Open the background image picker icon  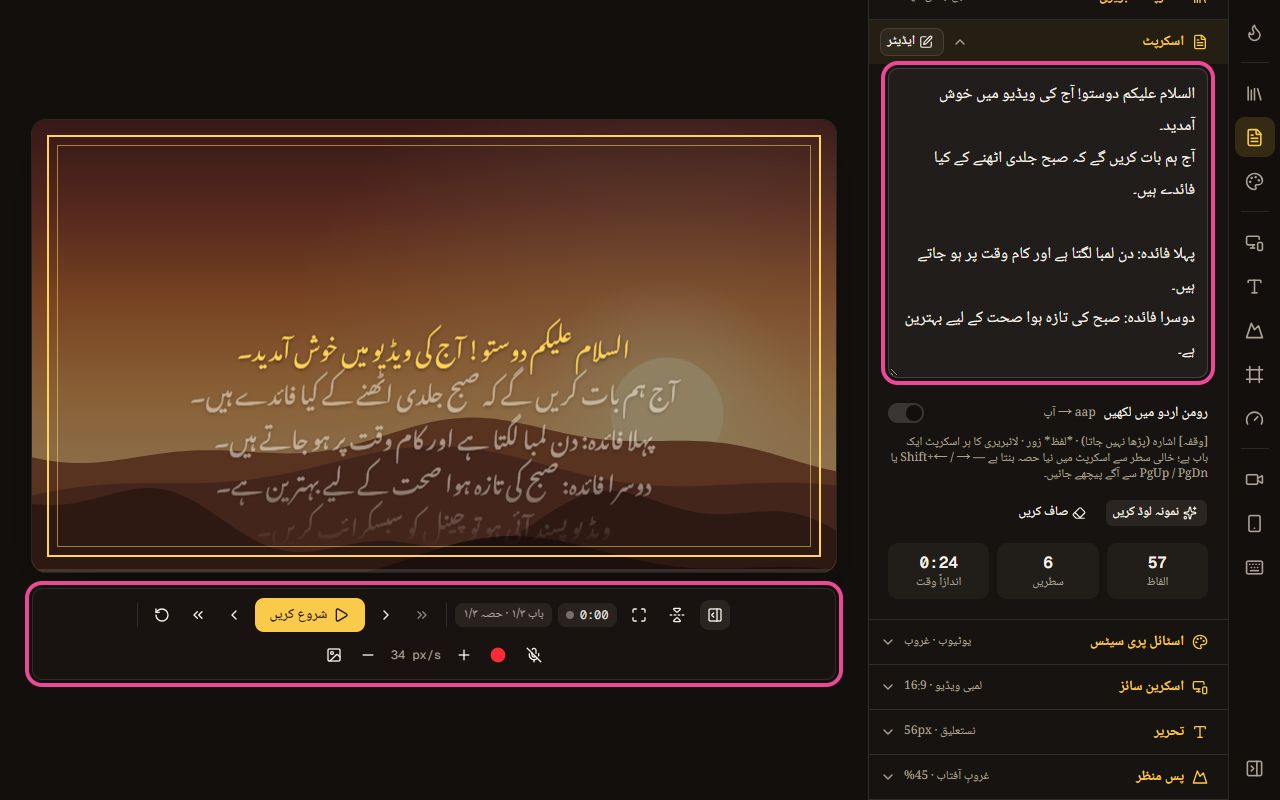coord(334,655)
